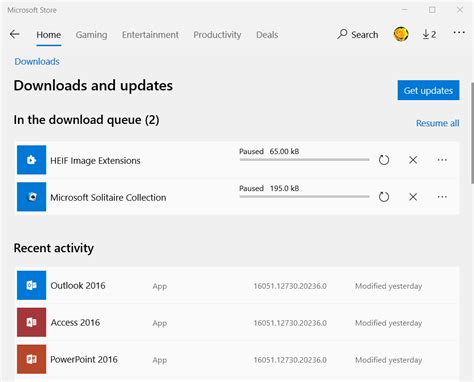Click the Resume all link

(x=438, y=123)
